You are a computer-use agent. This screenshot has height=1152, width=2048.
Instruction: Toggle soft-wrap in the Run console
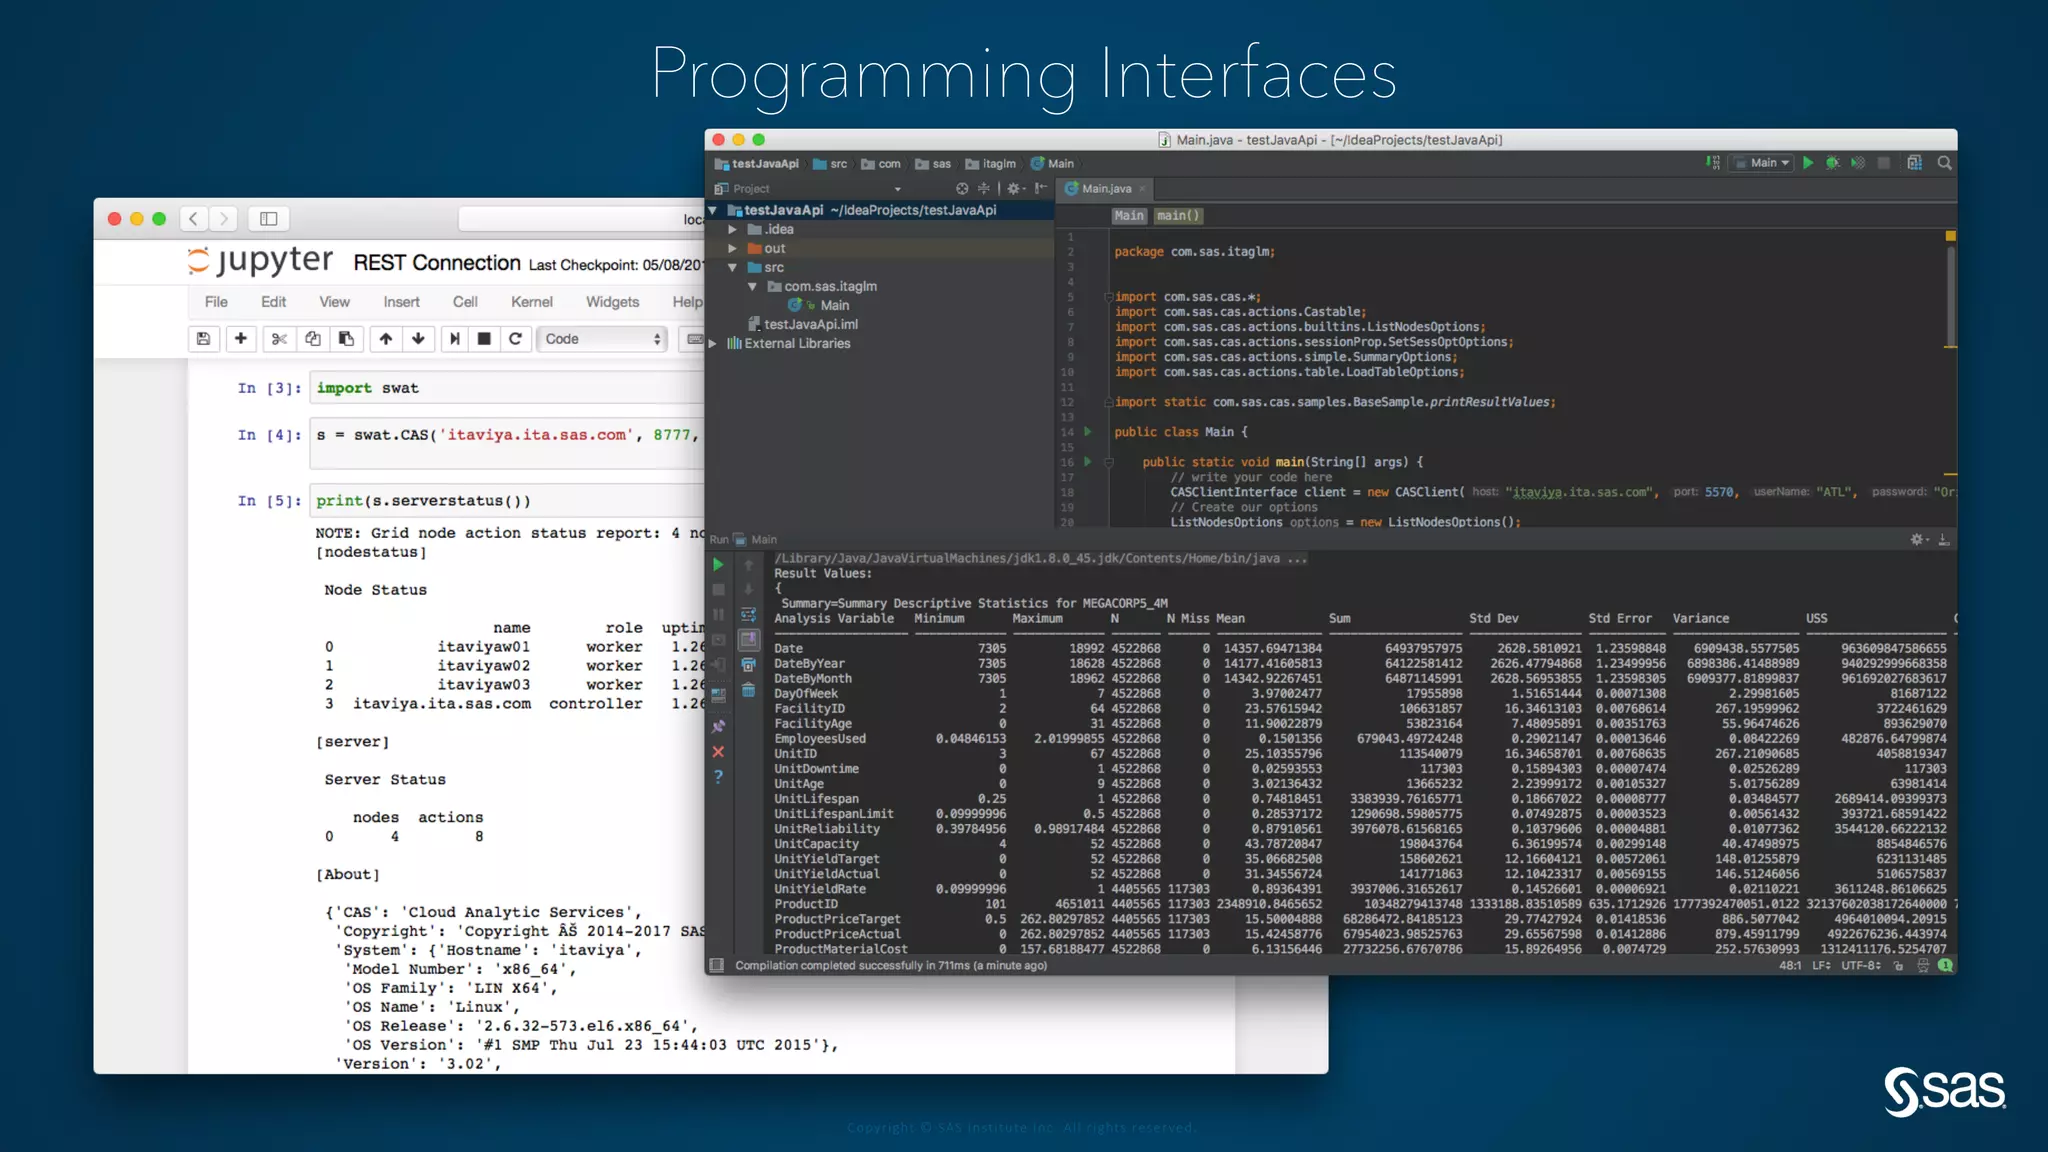pyautogui.click(x=748, y=614)
